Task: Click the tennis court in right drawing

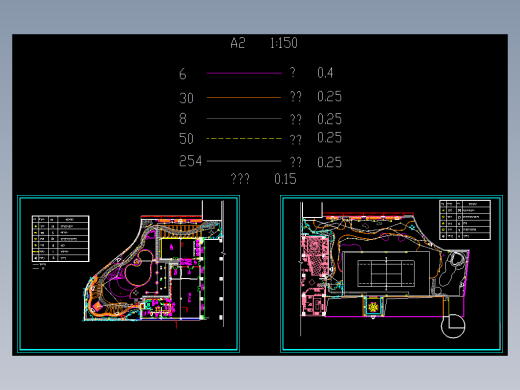Action: pos(386,274)
